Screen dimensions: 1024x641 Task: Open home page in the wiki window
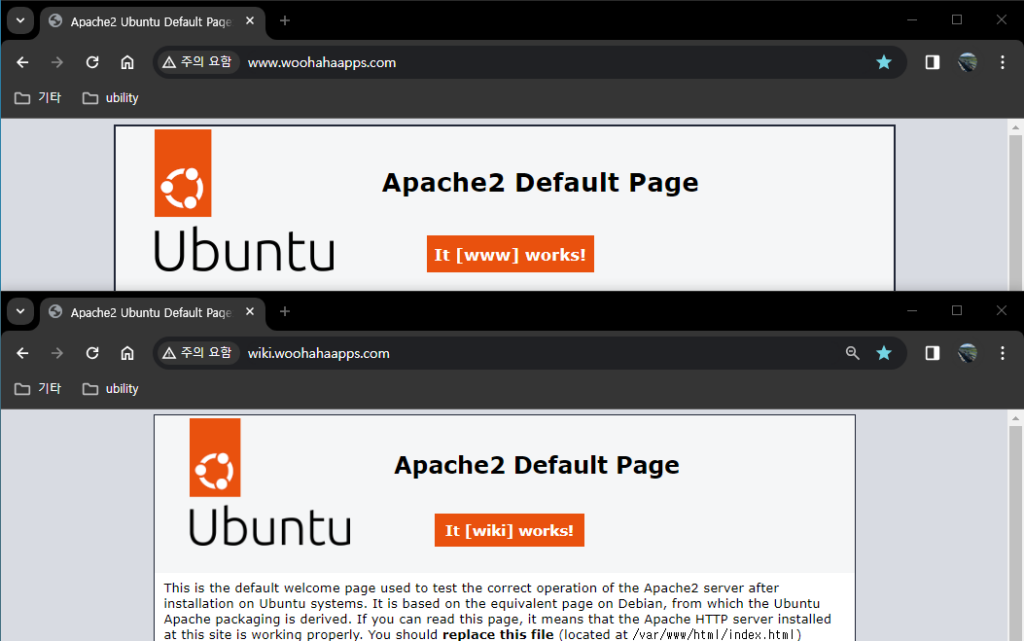127,353
